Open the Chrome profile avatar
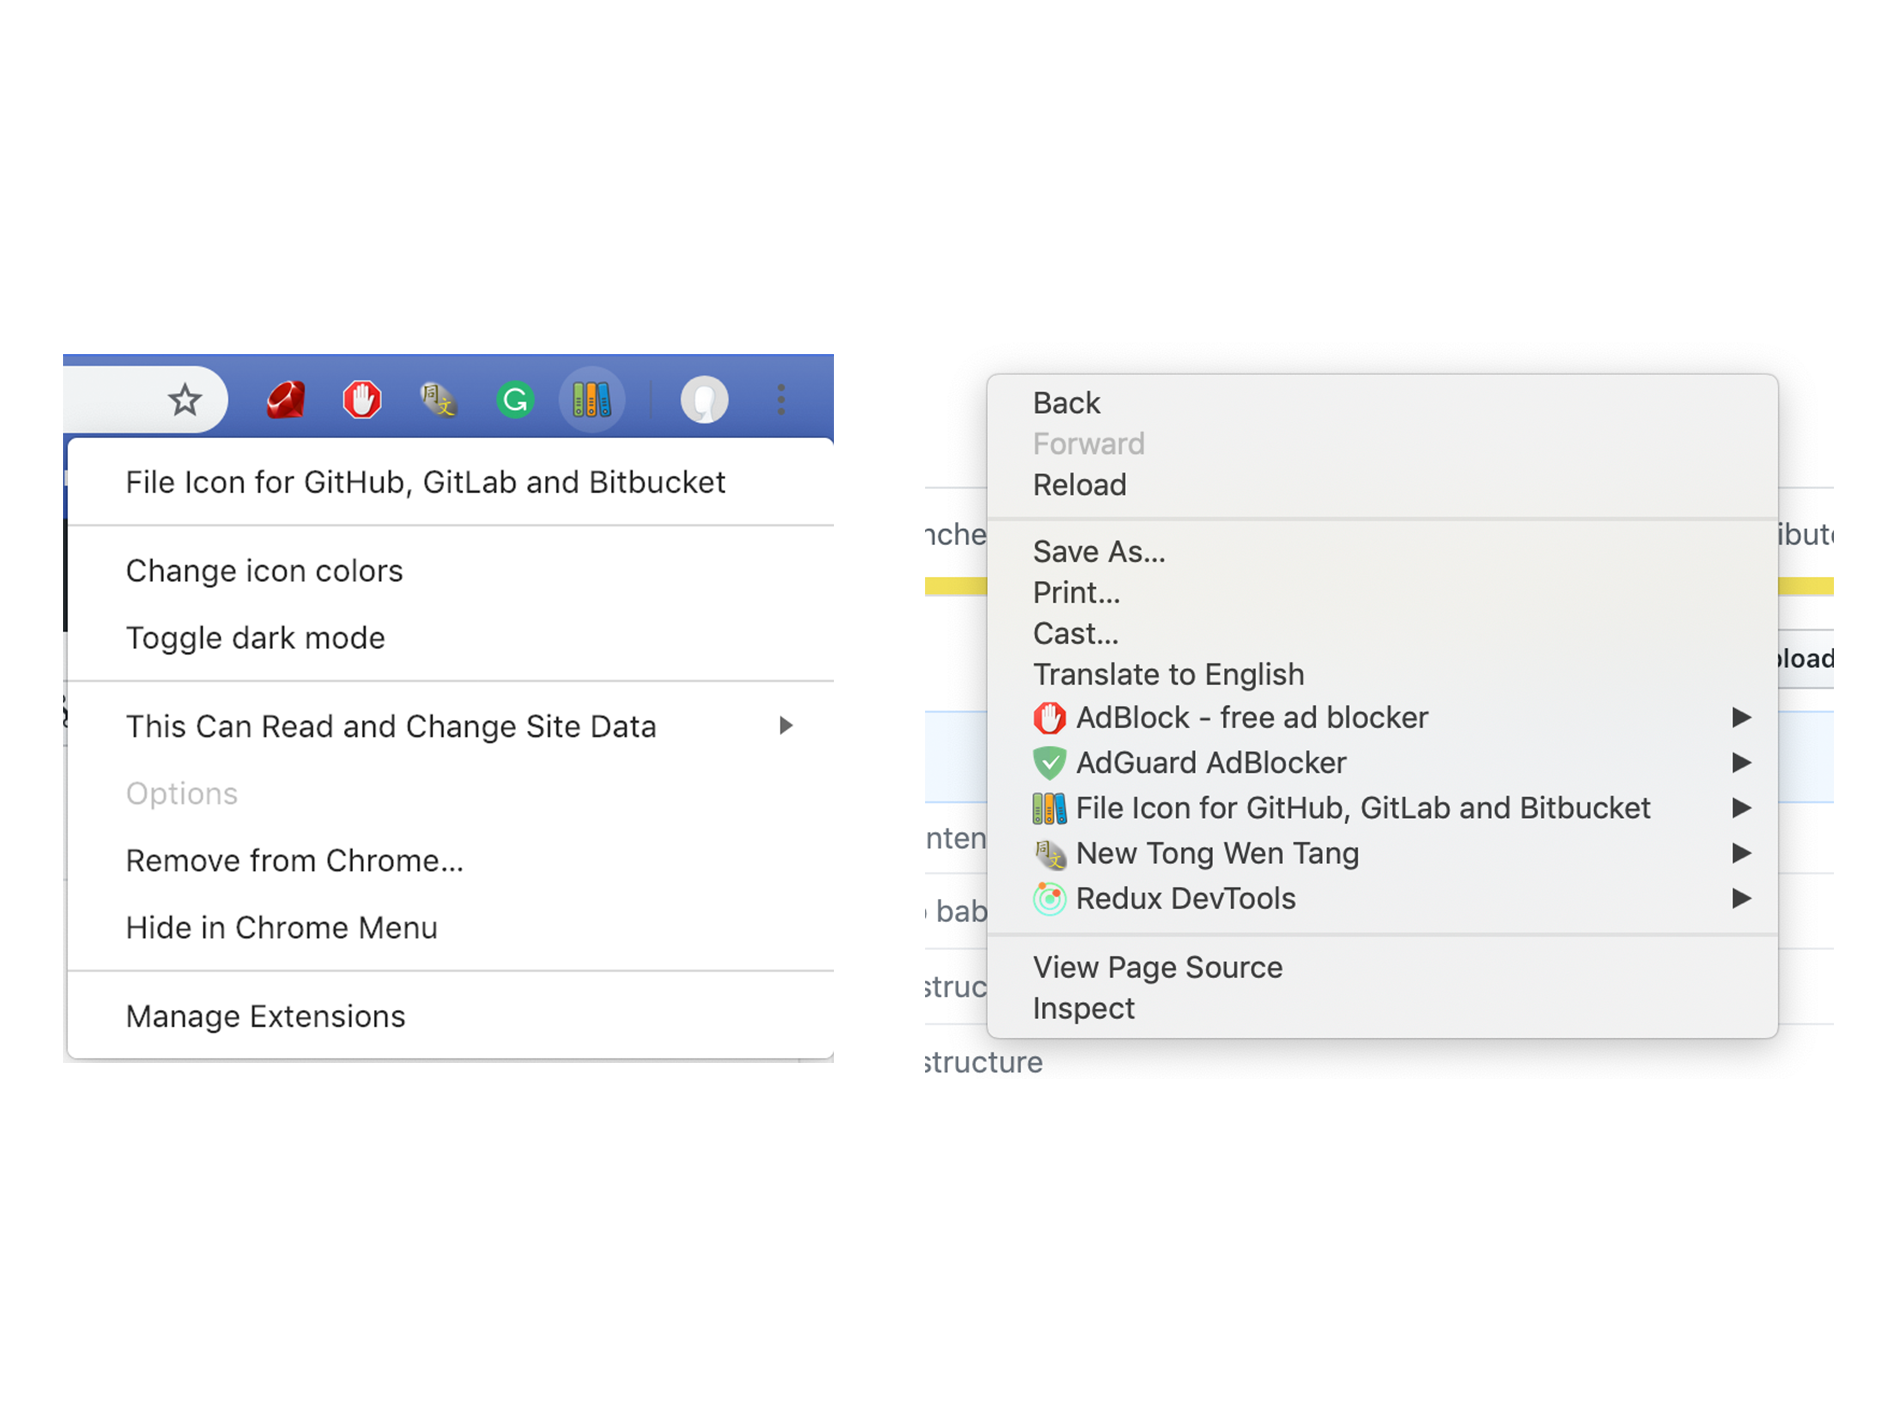This screenshot has width=1890, height=1417. [704, 401]
